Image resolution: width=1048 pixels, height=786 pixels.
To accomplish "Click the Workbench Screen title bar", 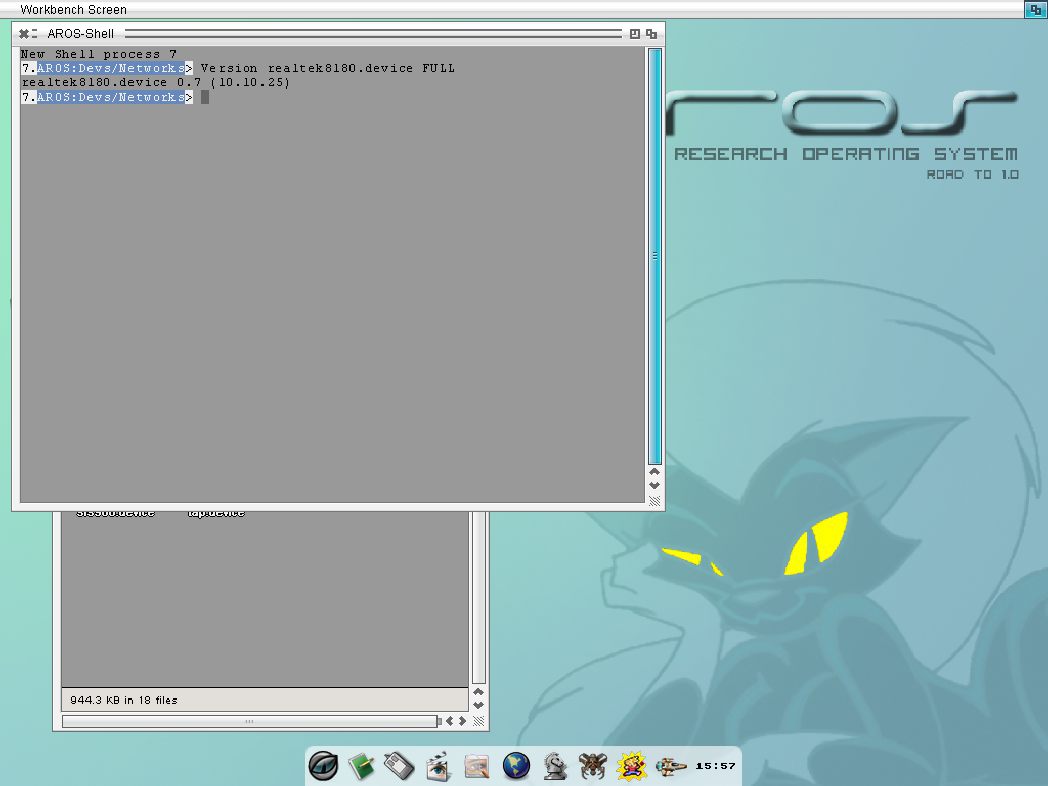I will [500, 9].
